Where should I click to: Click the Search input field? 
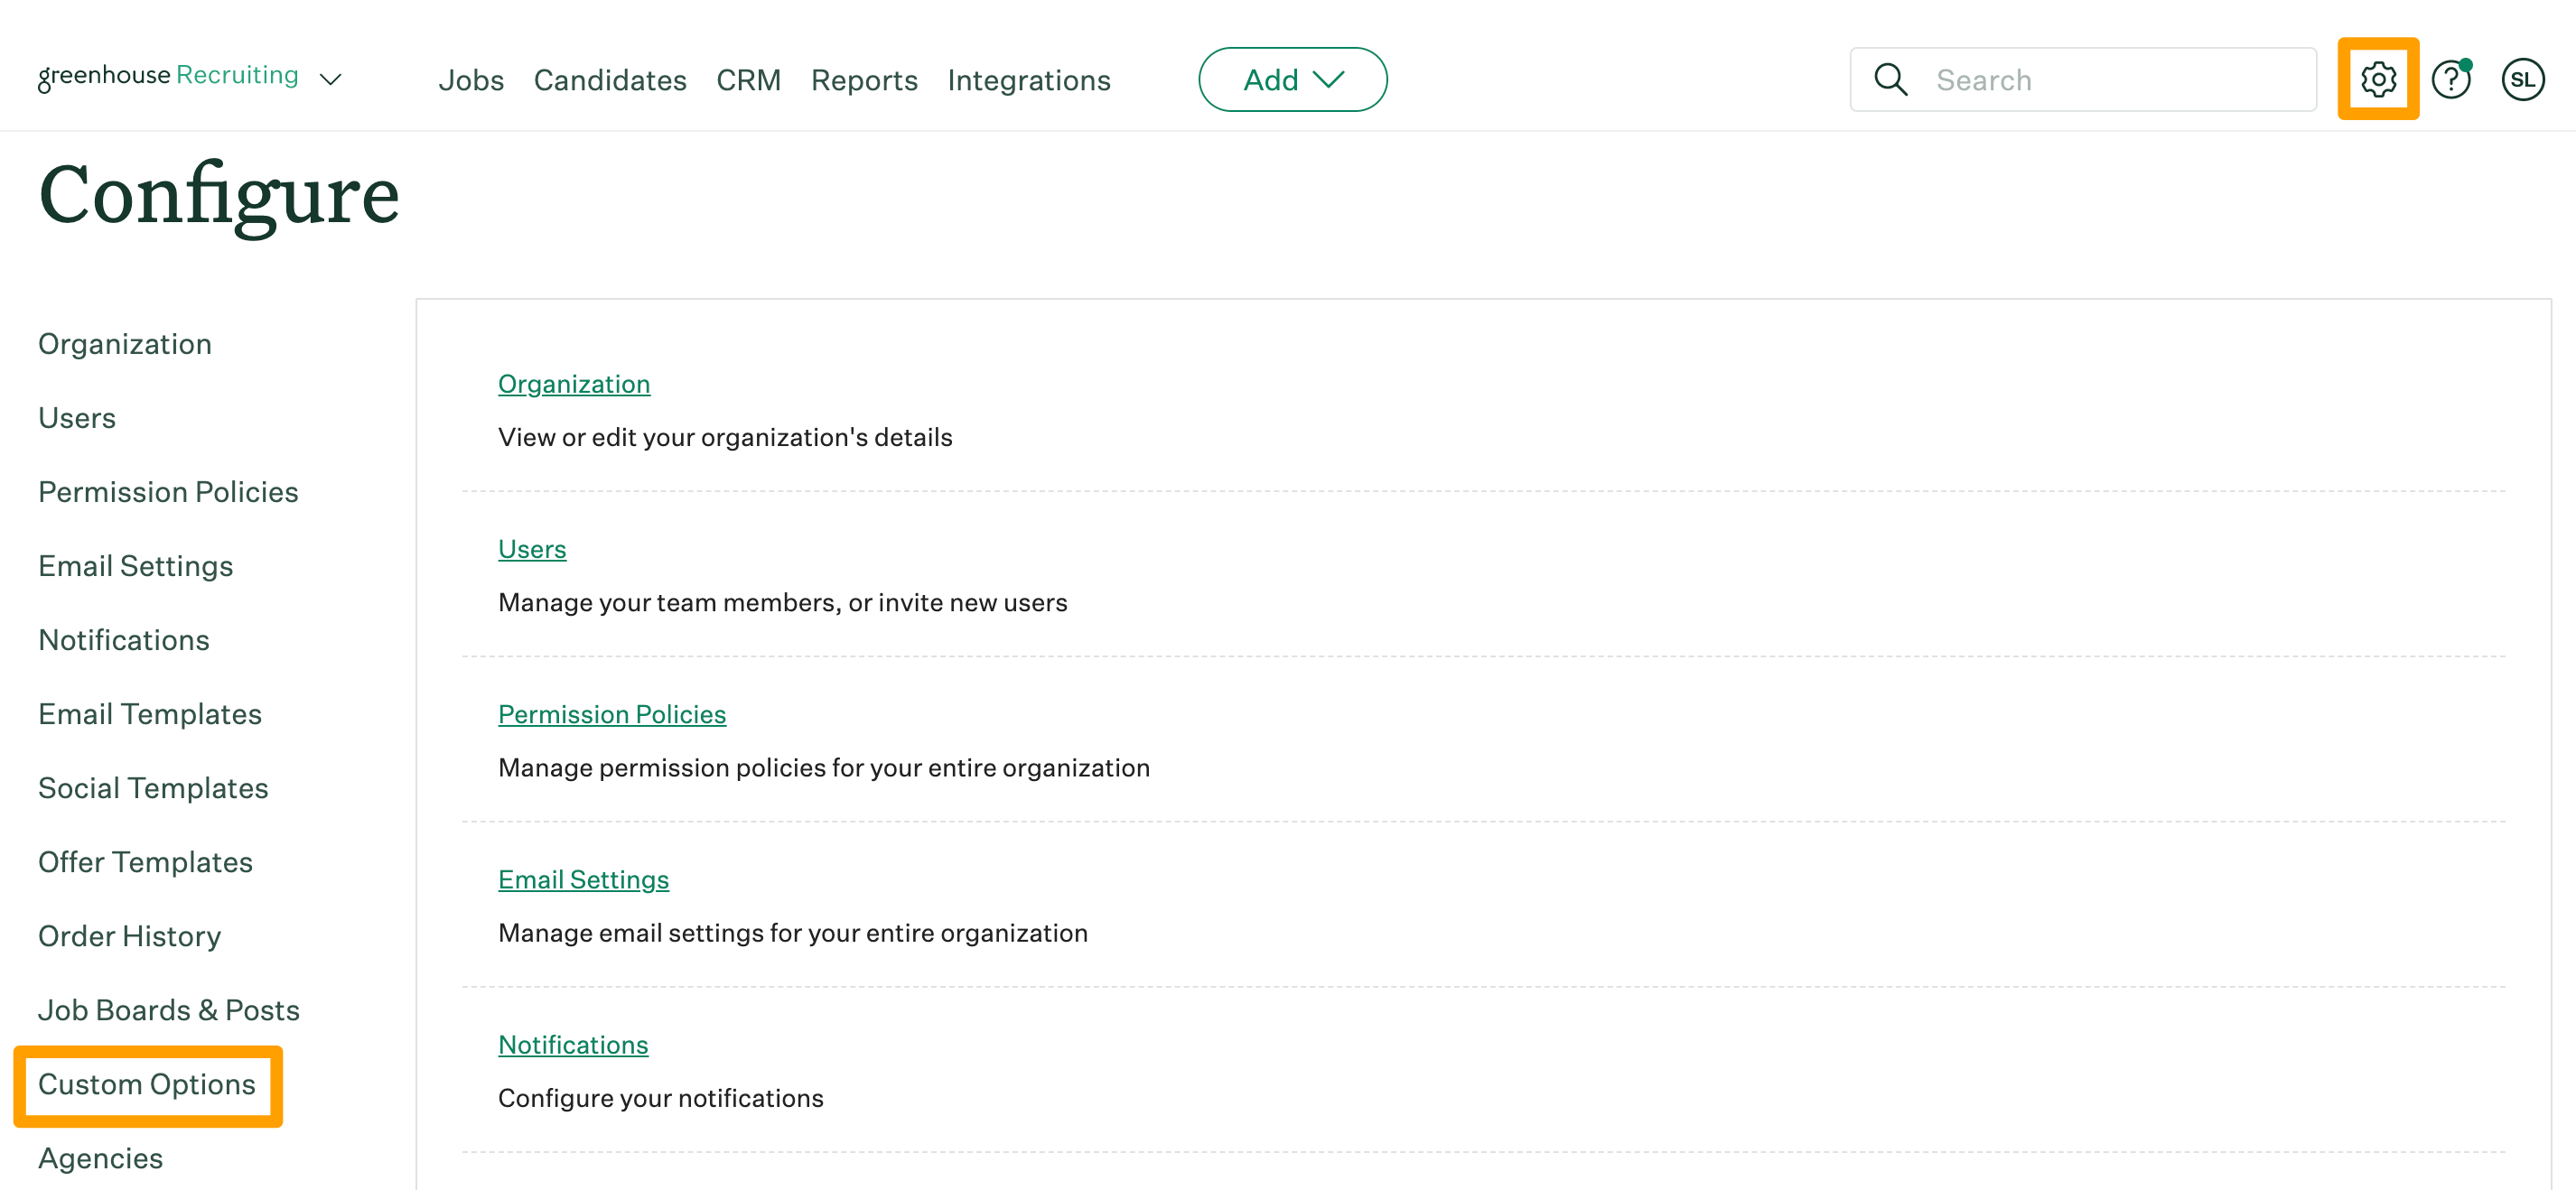pyautogui.click(x=2085, y=79)
